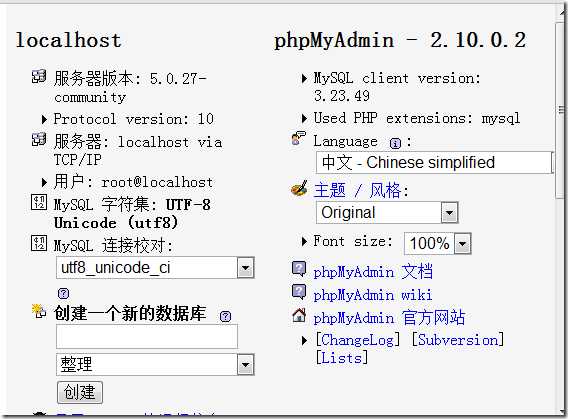Click the arrow bullet before 用户: root@localhost
Viewport: 568px width, 419px height.
(44, 182)
